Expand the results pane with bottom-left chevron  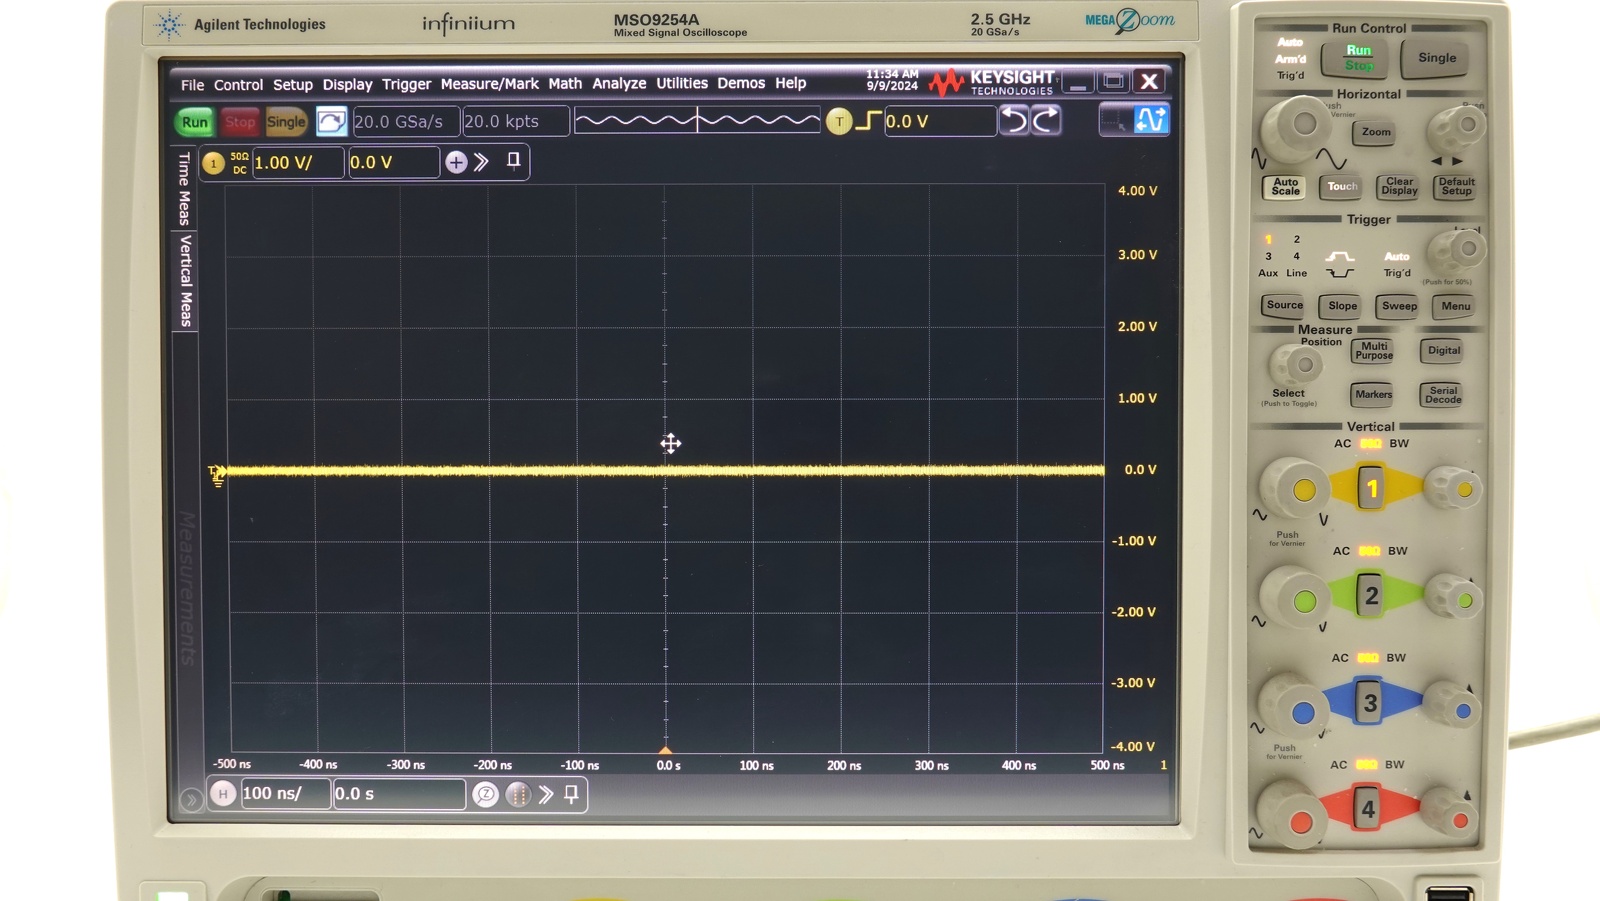pos(190,800)
